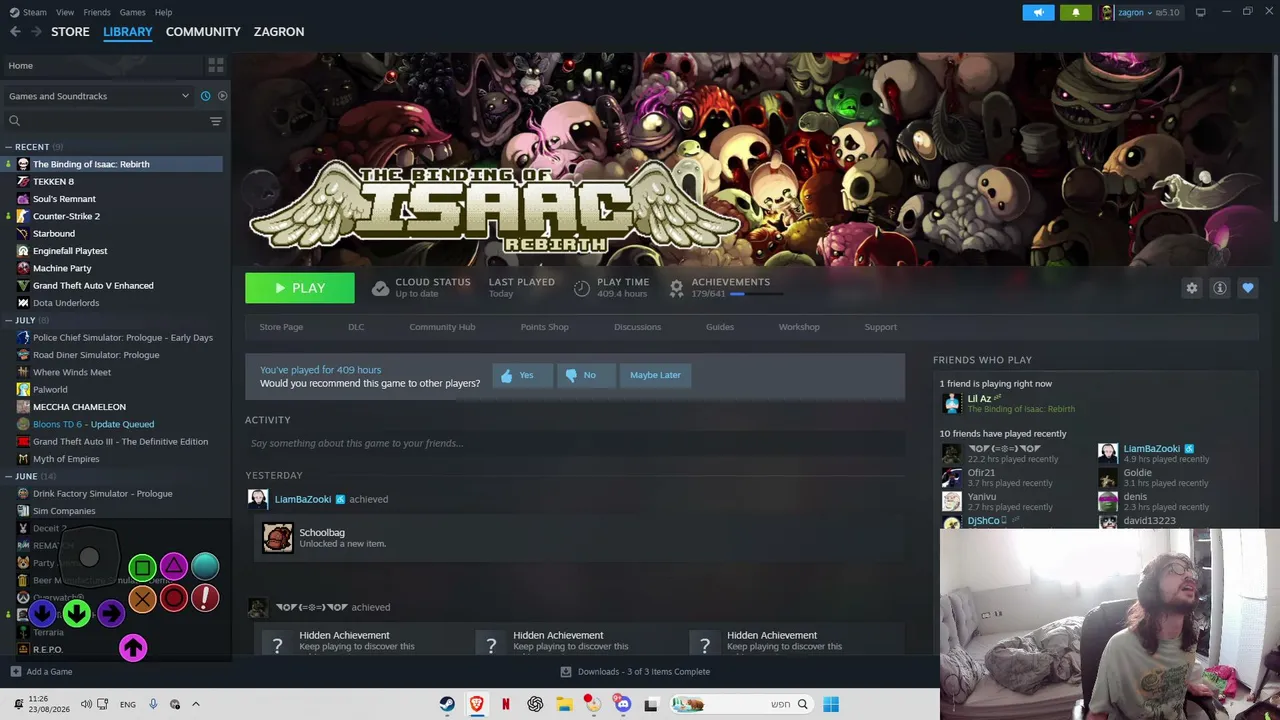Show game info with the info icon
The height and width of the screenshot is (720, 1280).
coord(1219,288)
